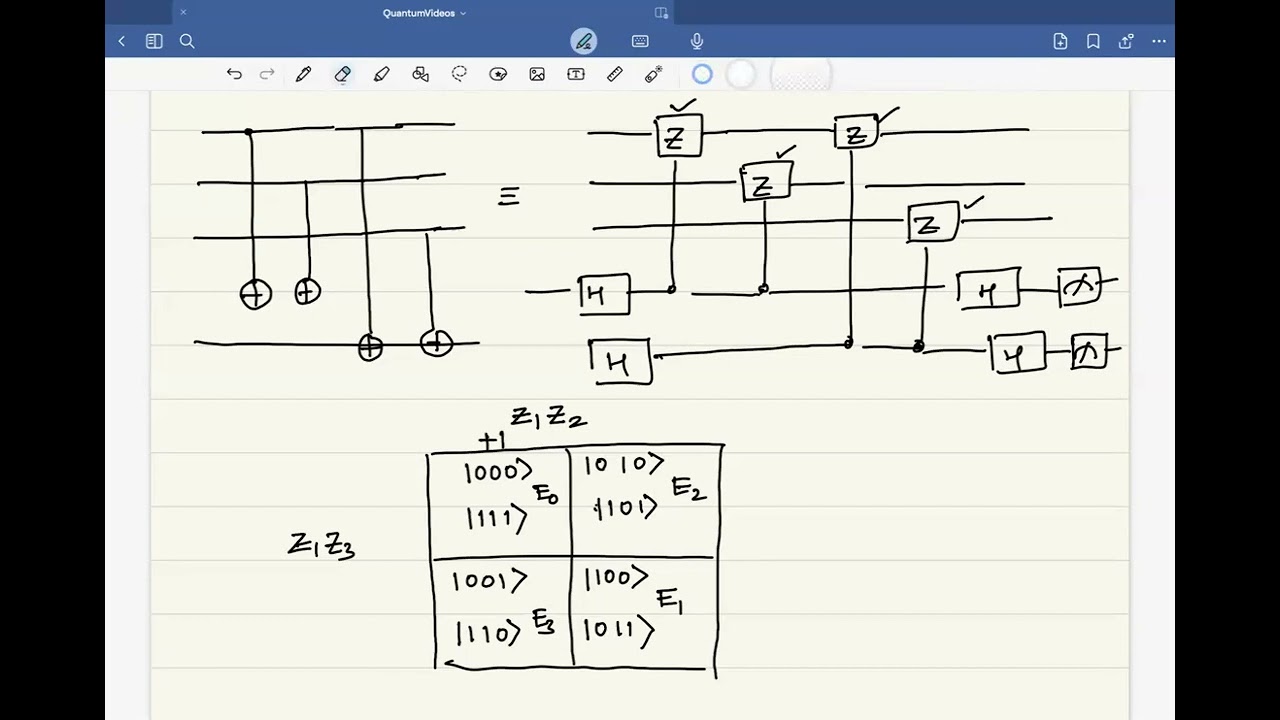Open the more options ellipsis menu
This screenshot has height=720, width=1280.
[x=1159, y=41]
